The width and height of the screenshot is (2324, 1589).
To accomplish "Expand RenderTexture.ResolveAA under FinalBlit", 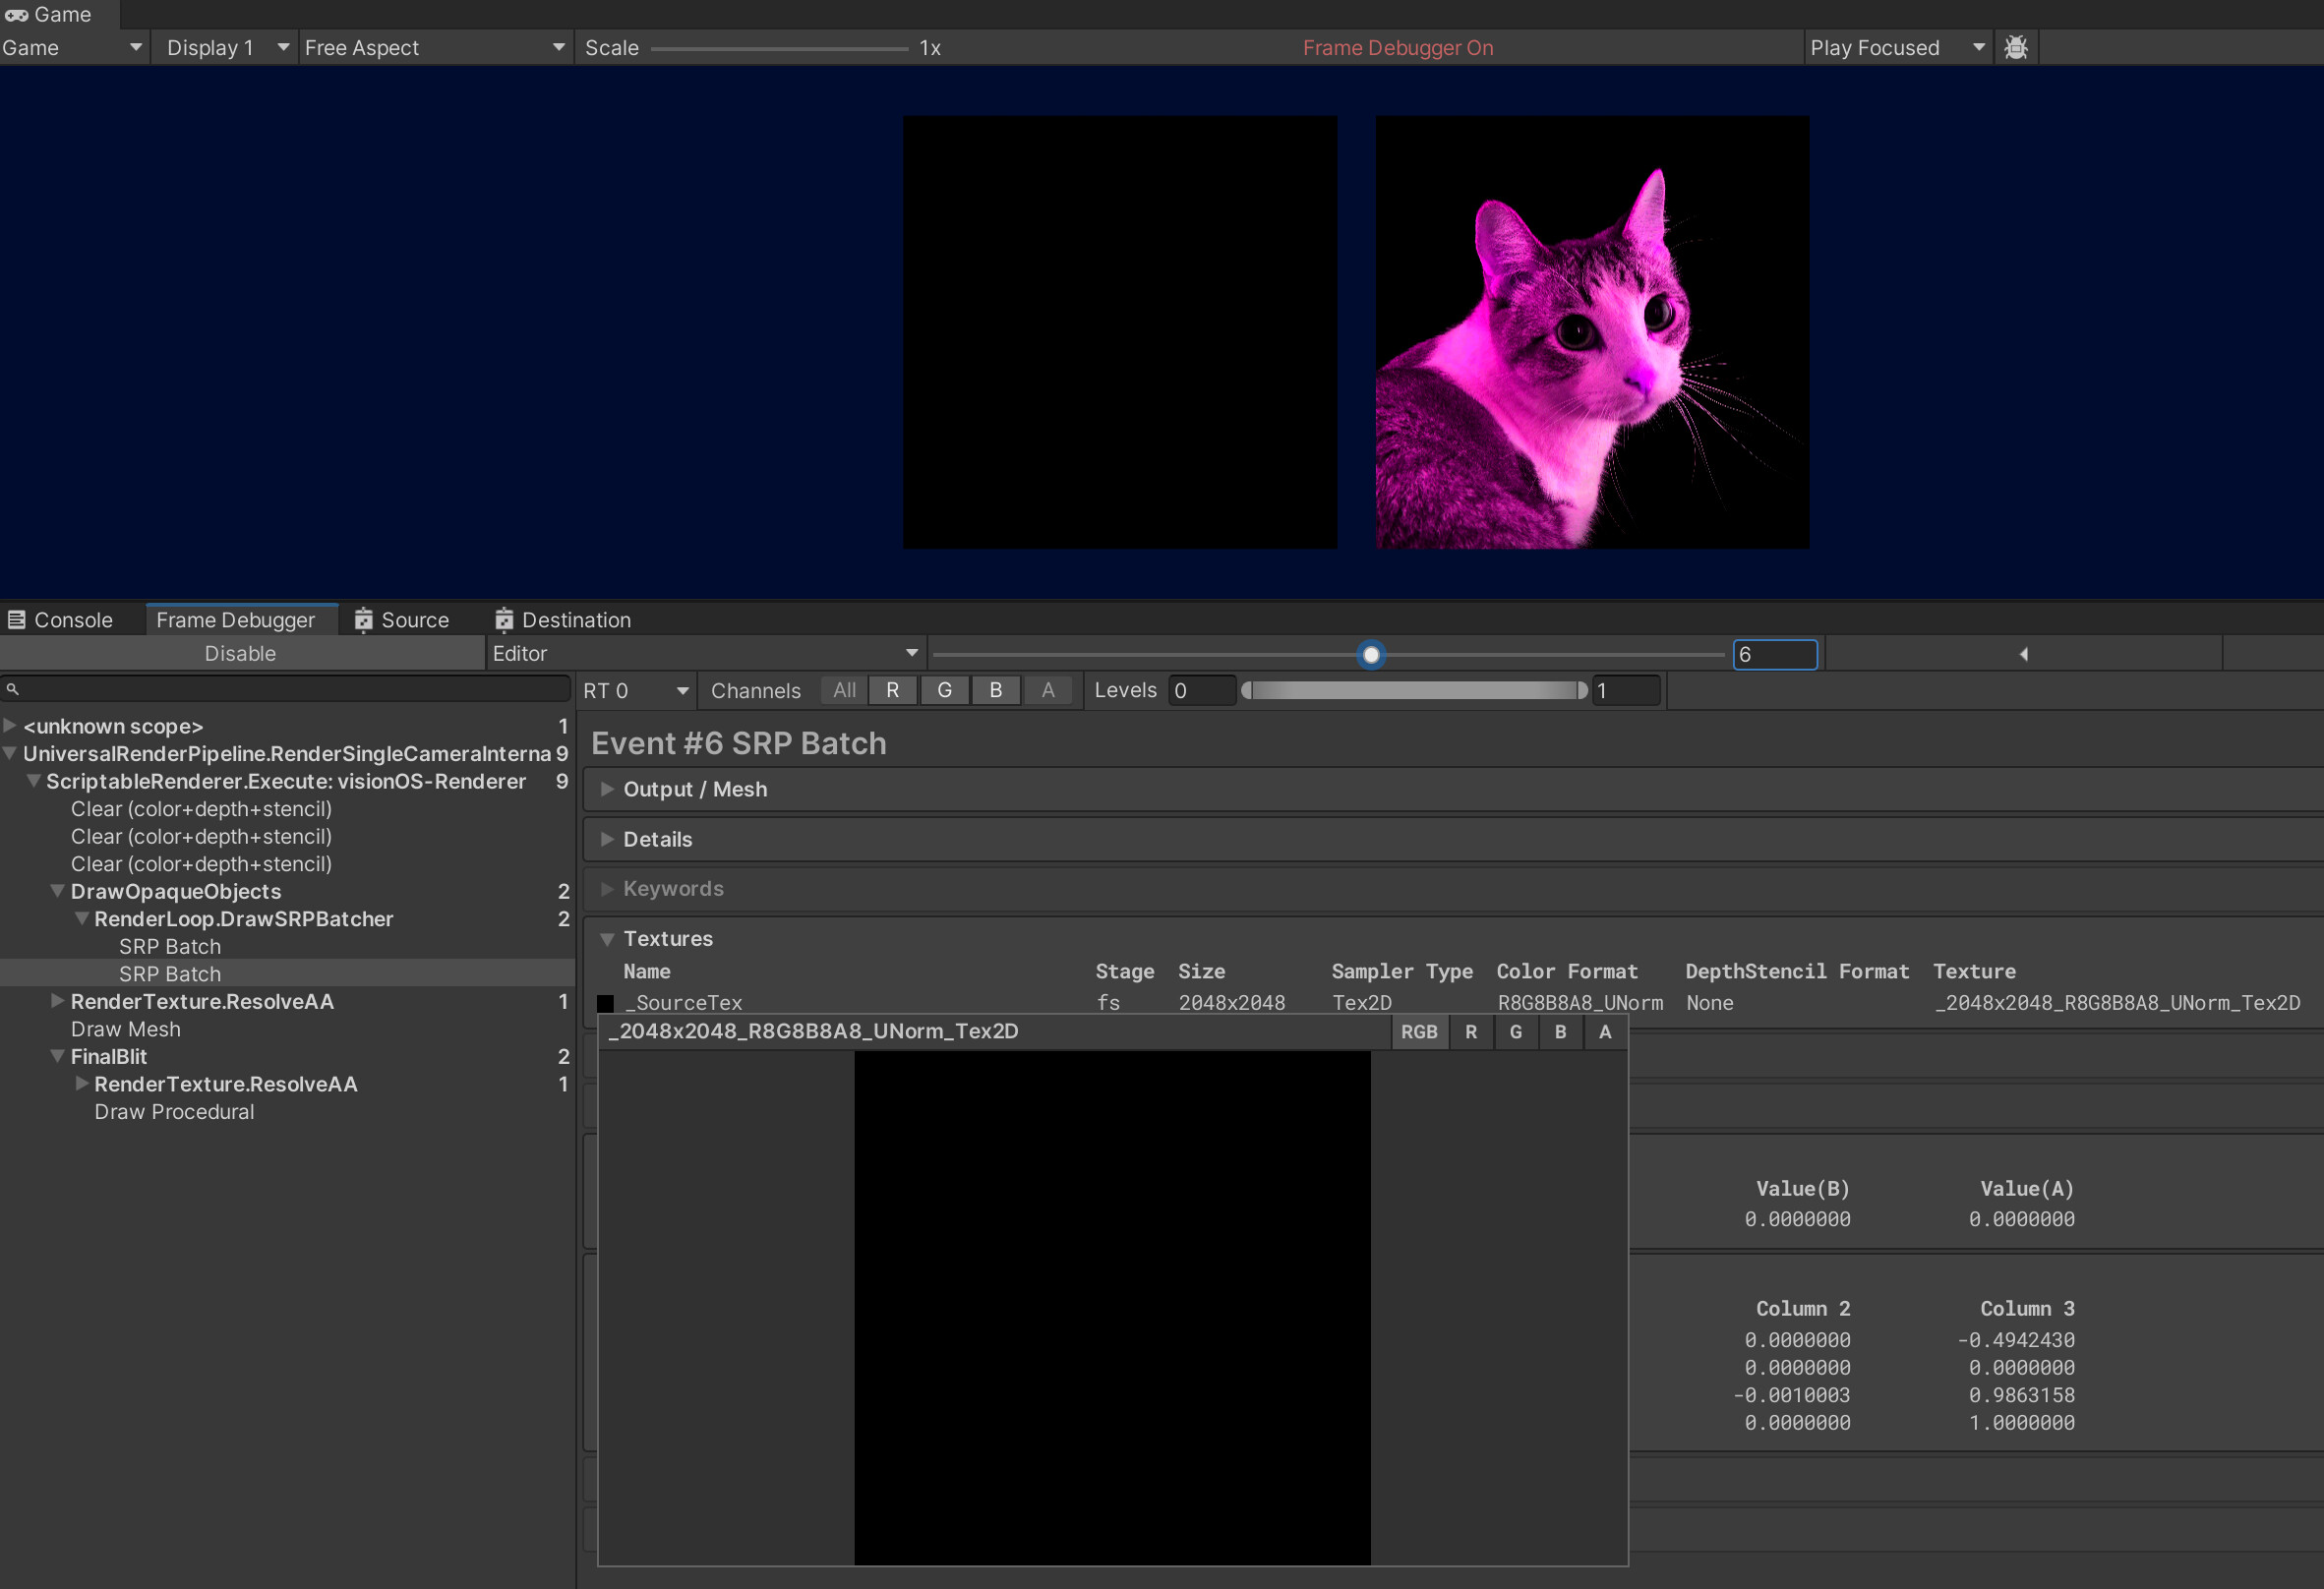I will click(82, 1083).
